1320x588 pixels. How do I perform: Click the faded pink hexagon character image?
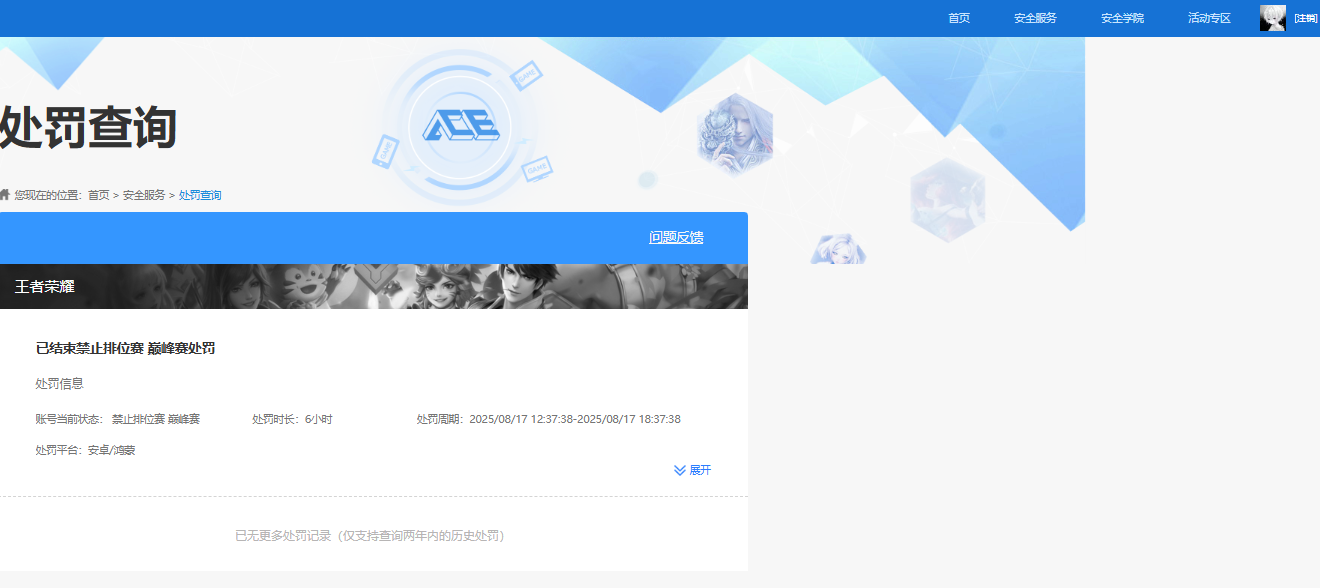tap(947, 200)
